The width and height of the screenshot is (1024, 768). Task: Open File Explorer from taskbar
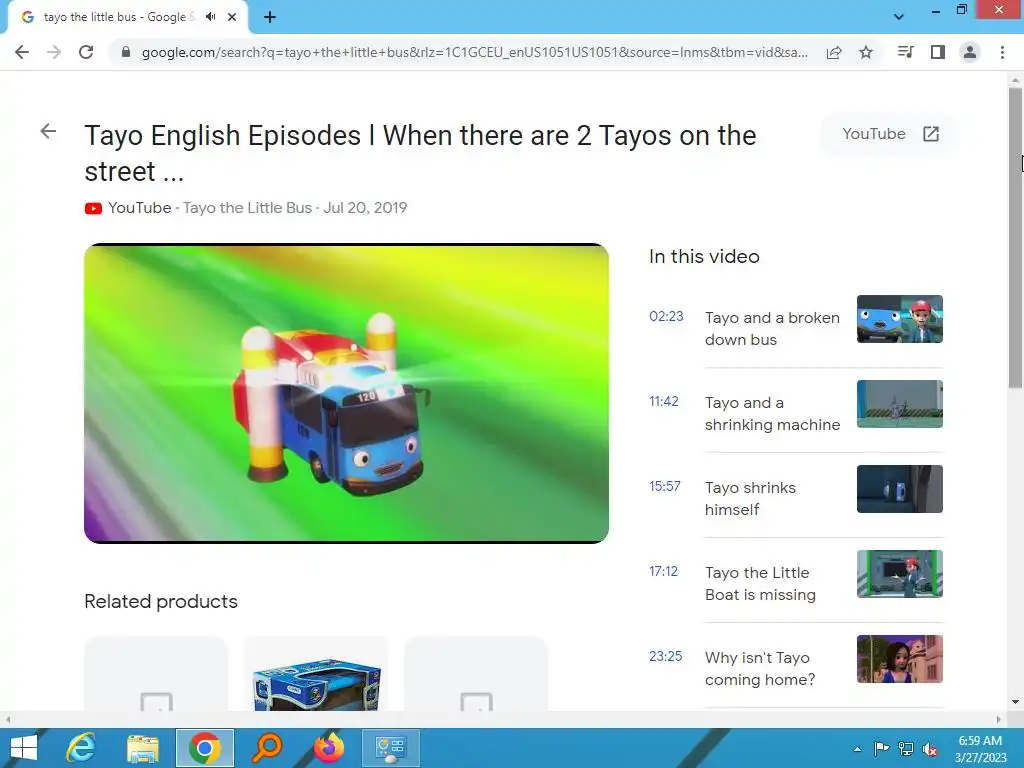tap(142, 748)
